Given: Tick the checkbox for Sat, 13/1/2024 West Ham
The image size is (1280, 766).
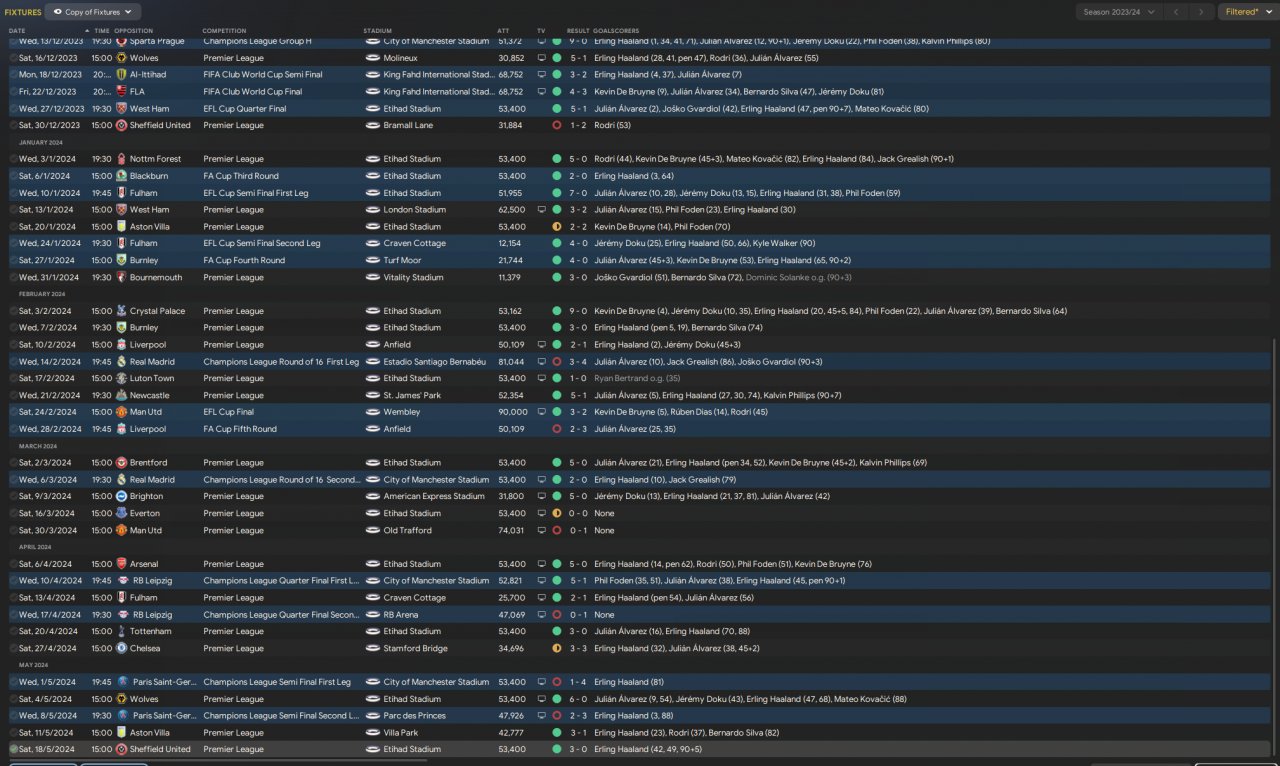Looking at the screenshot, I should coord(13,210).
